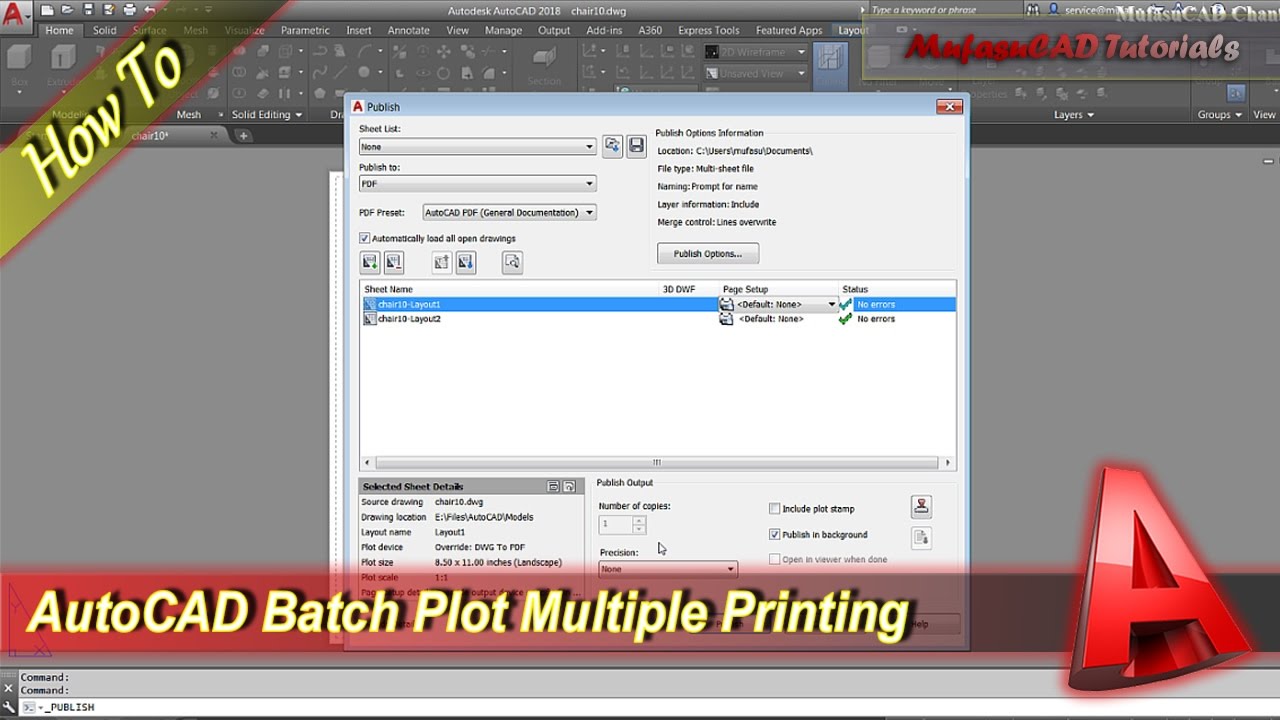Screen dimensions: 1280x720
Task: Click the Move Sheet Down icon
Action: (x=465, y=262)
